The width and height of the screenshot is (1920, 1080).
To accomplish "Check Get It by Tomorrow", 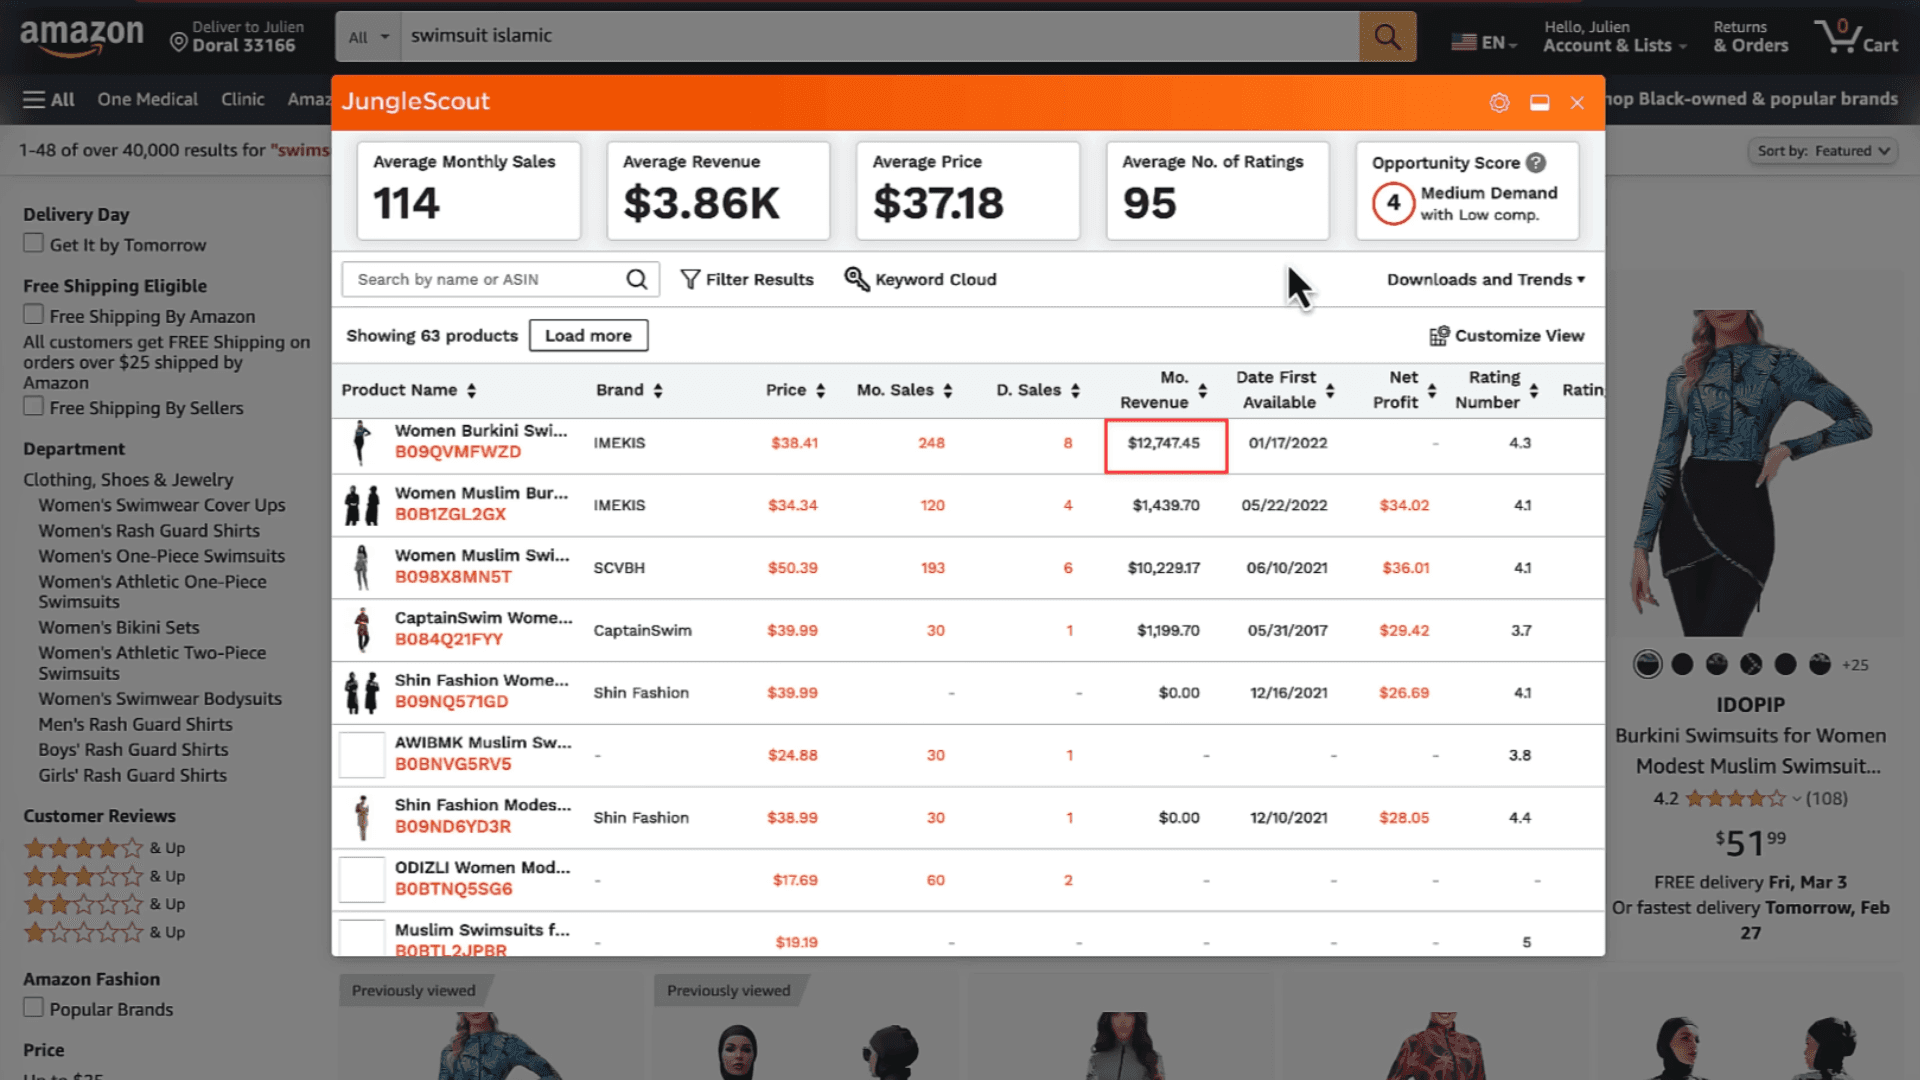I will (x=34, y=243).
